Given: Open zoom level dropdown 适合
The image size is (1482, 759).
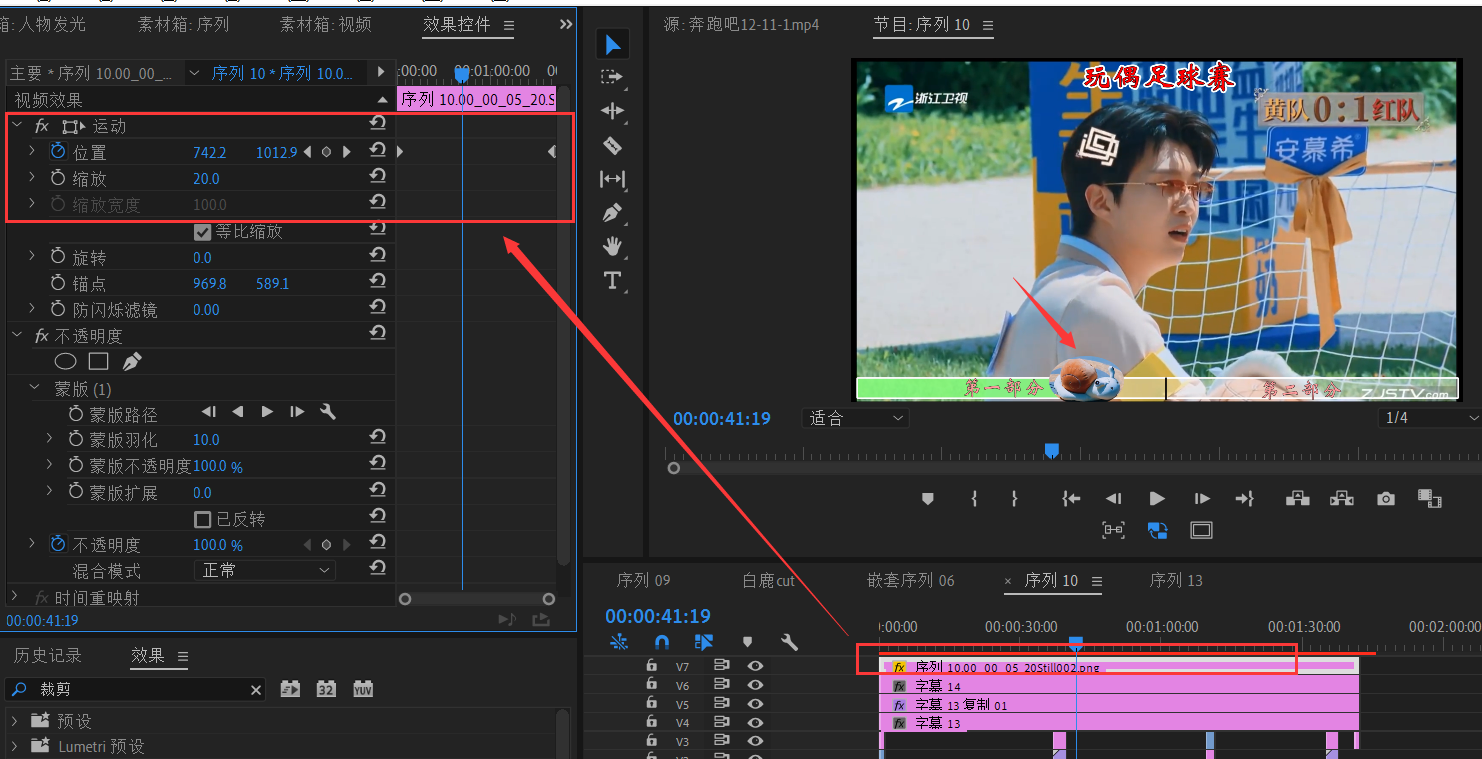Looking at the screenshot, I should (855, 418).
